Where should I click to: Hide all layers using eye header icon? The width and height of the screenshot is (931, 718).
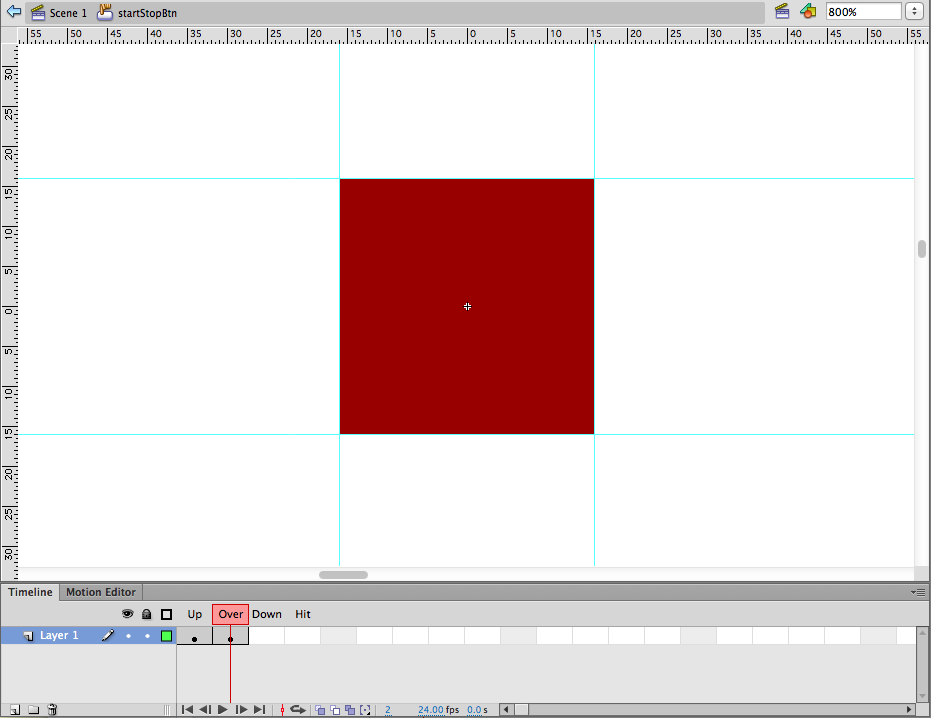(x=128, y=614)
